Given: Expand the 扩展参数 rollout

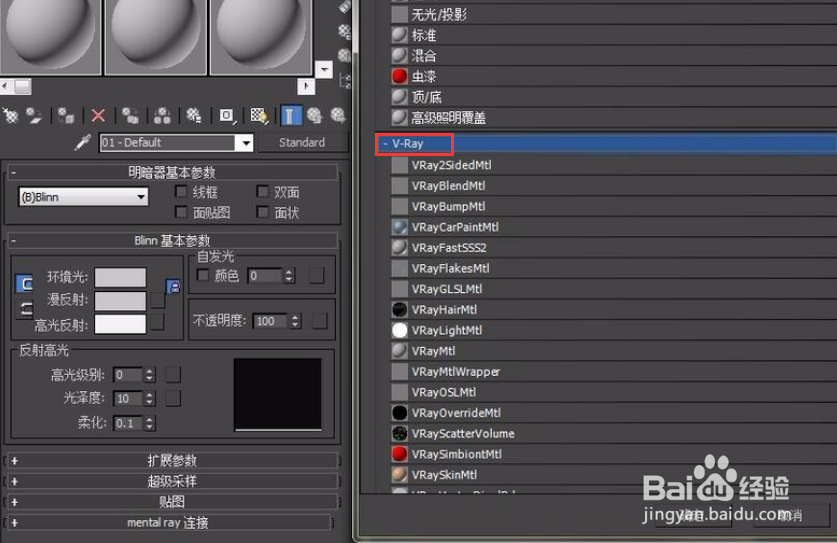Looking at the screenshot, I should click(x=171, y=460).
